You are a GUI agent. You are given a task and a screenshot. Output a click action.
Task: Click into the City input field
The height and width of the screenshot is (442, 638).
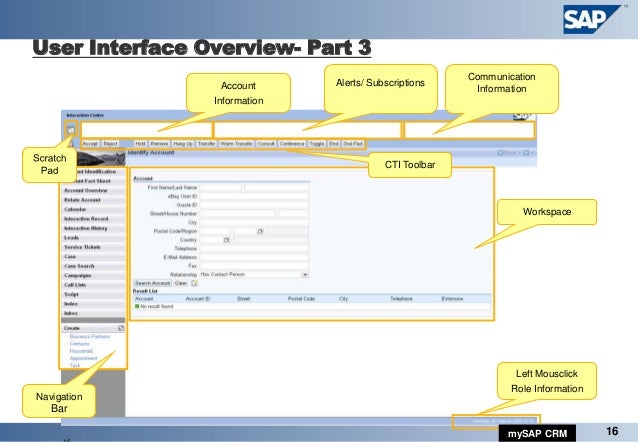click(254, 222)
